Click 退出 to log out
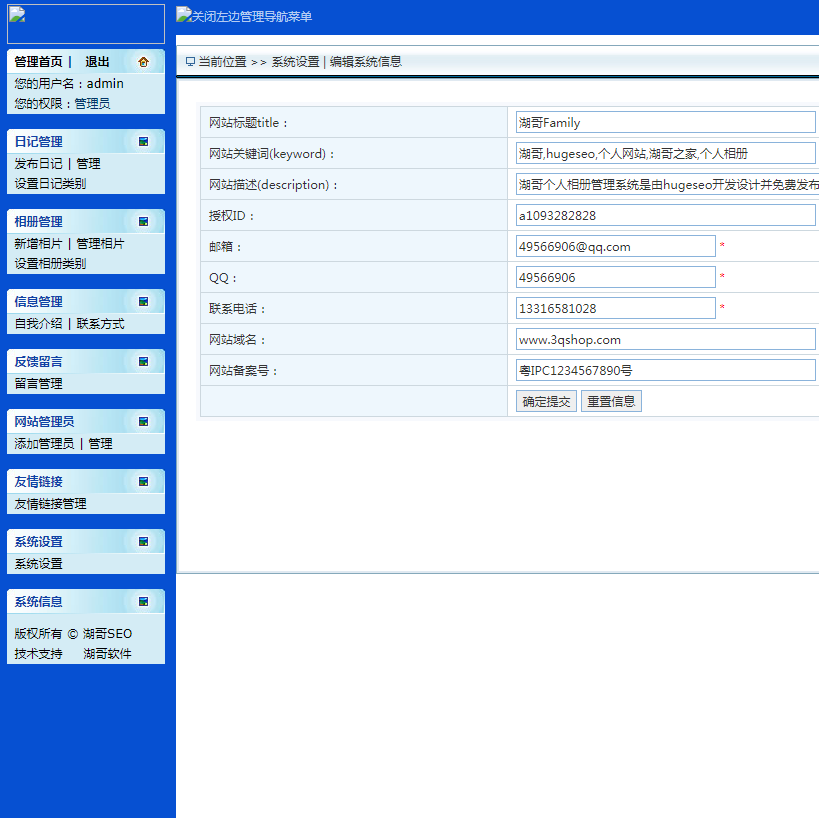 [97, 62]
